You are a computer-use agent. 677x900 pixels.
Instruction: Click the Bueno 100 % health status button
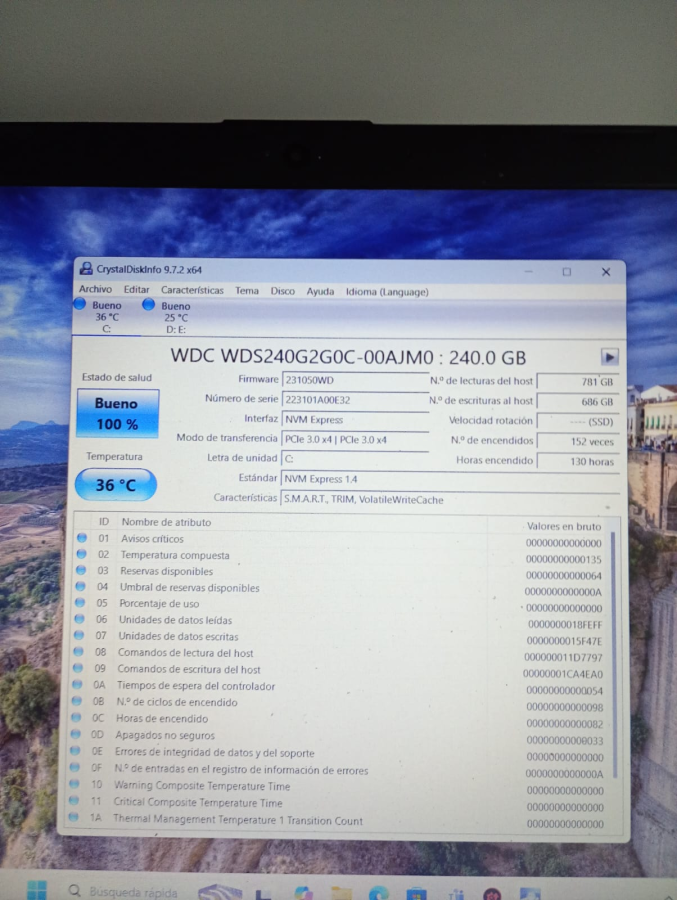[x=116, y=414]
